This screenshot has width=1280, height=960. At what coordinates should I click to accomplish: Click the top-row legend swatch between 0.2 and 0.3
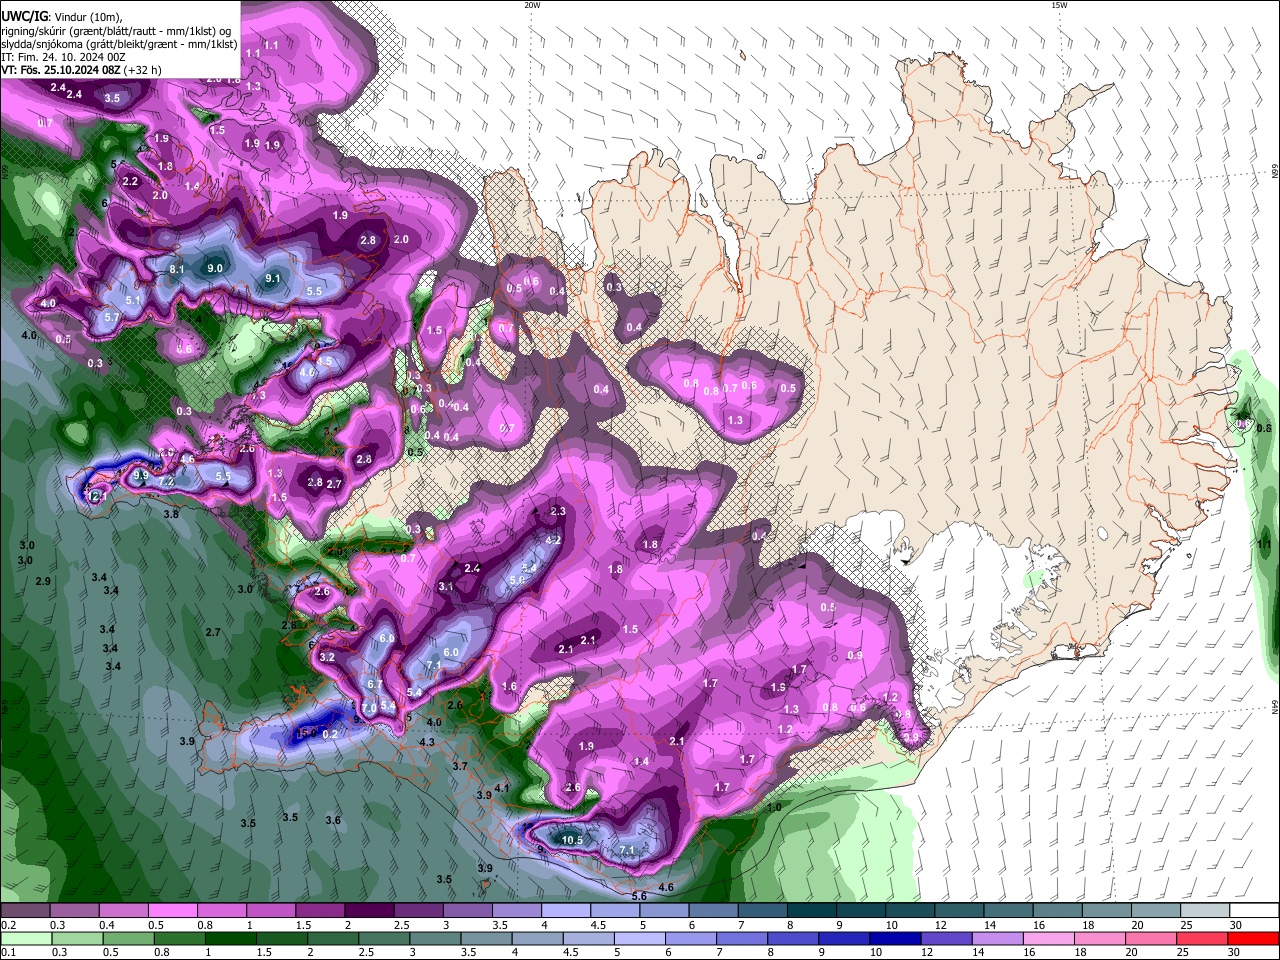tap(25, 911)
